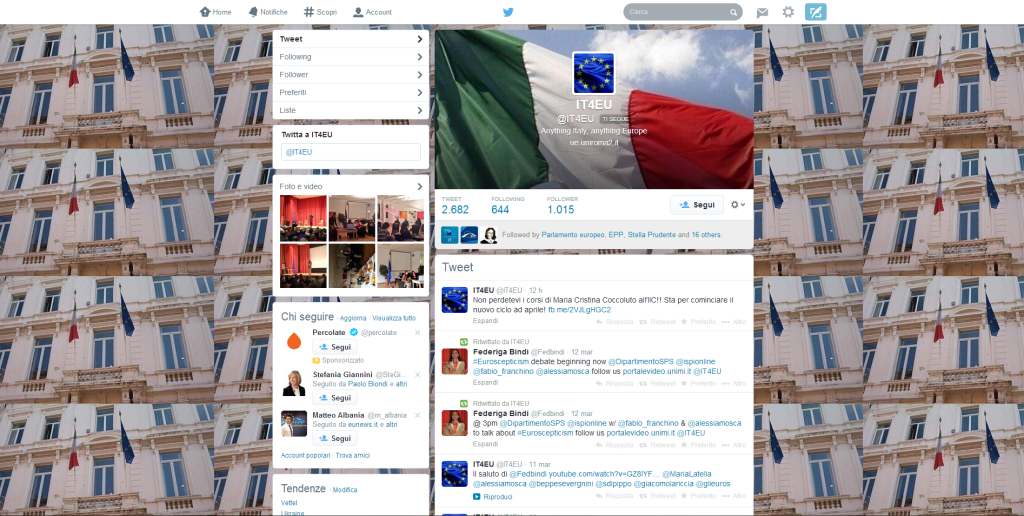Open the profile gear dropdown next to Segui
Screen dimensions: 1024x516
[738, 204]
